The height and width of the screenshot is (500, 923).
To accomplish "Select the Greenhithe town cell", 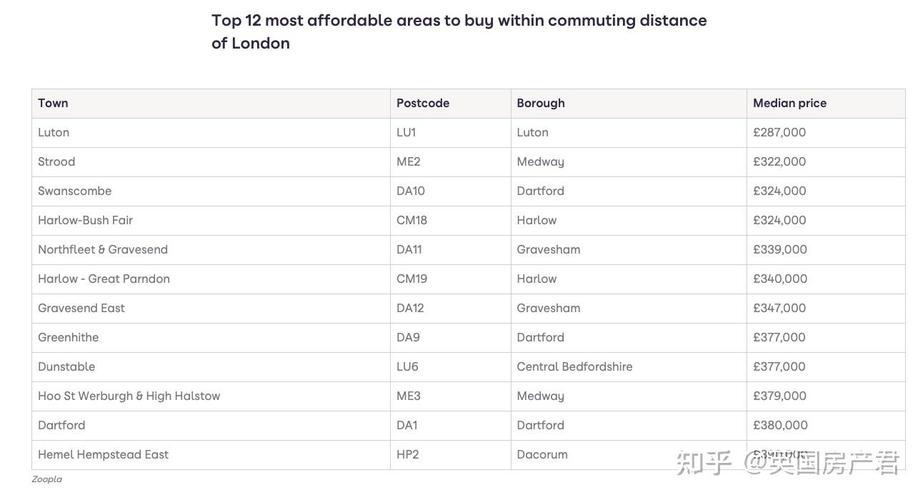I will tap(68, 337).
